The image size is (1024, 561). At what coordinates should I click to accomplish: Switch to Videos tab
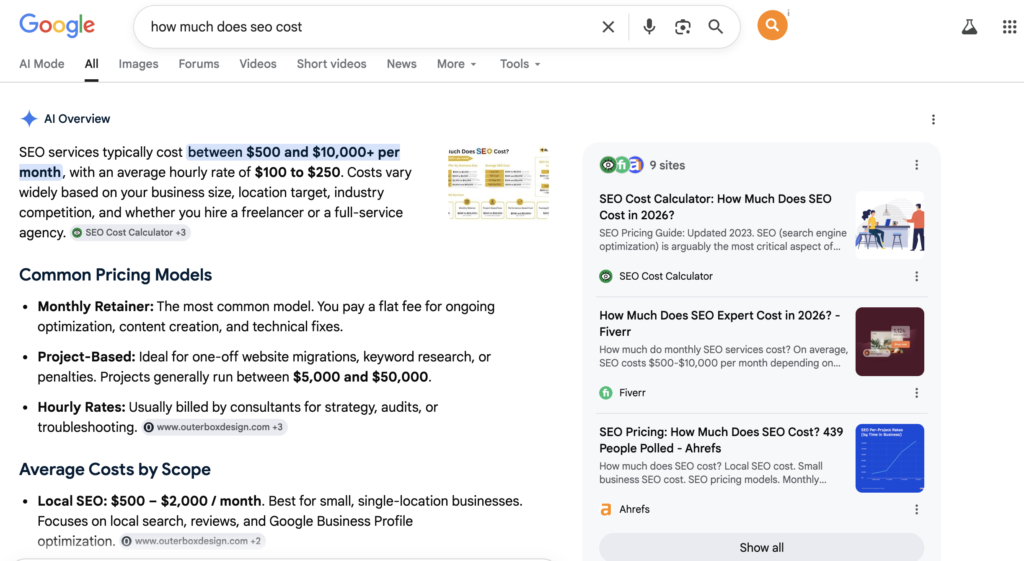tap(258, 64)
